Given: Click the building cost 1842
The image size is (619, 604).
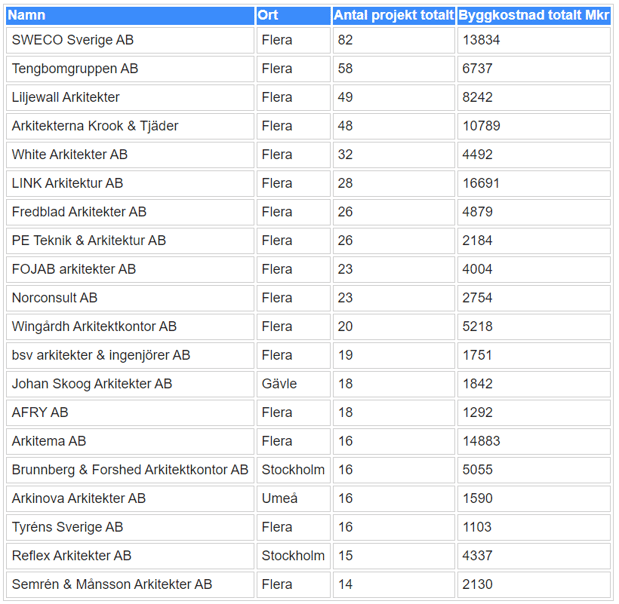Looking at the screenshot, I should pos(534,384).
